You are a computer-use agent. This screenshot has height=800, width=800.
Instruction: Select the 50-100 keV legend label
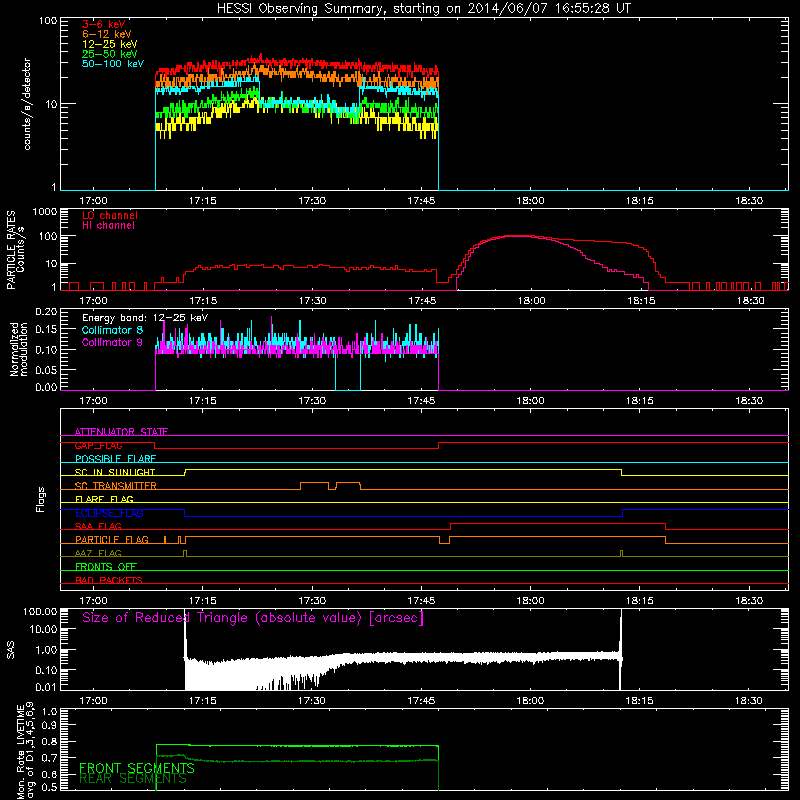[113, 64]
